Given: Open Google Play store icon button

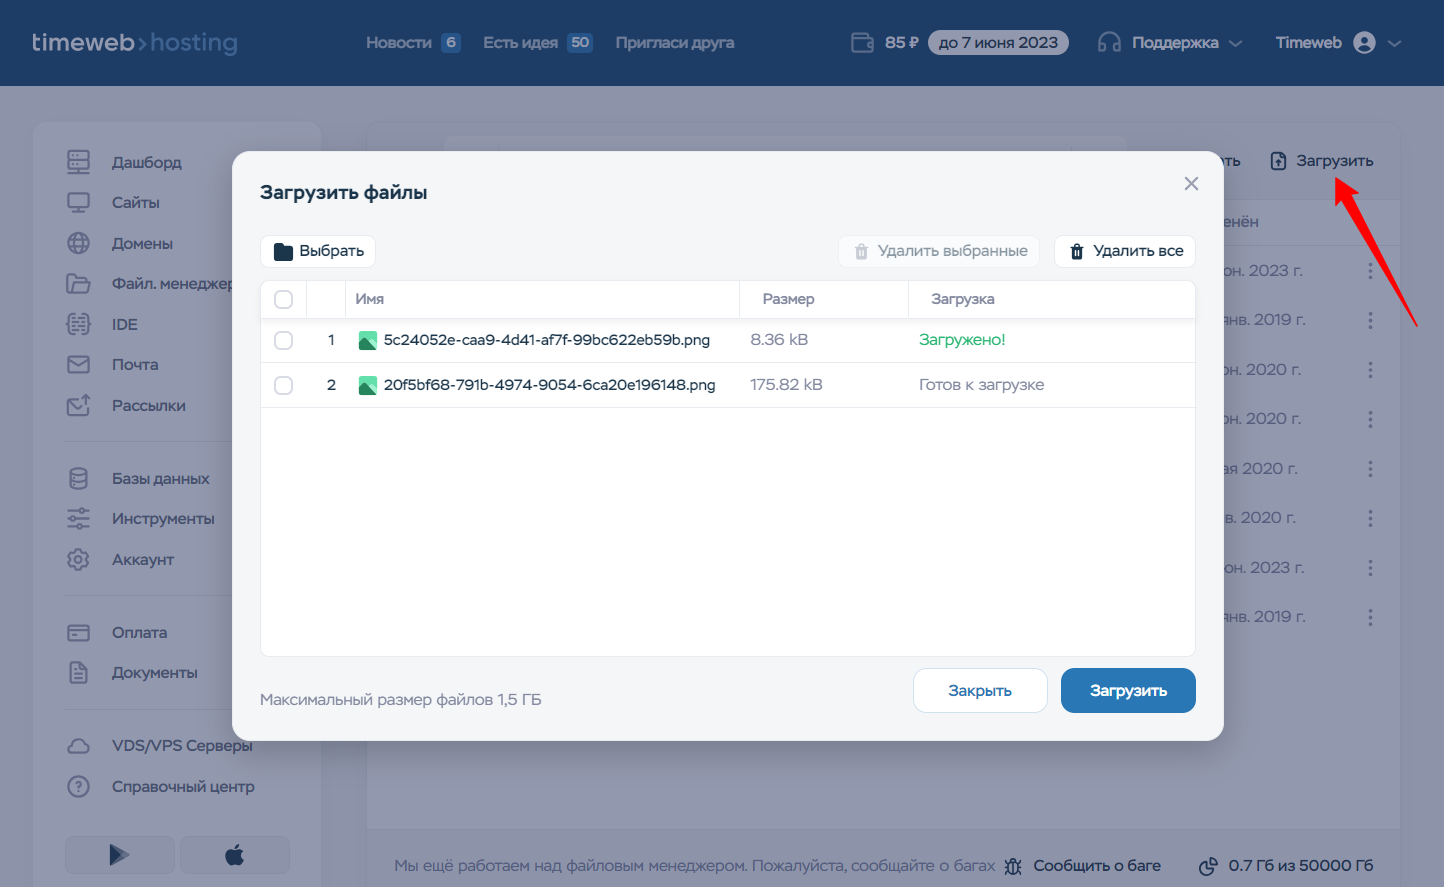Looking at the screenshot, I should (119, 855).
